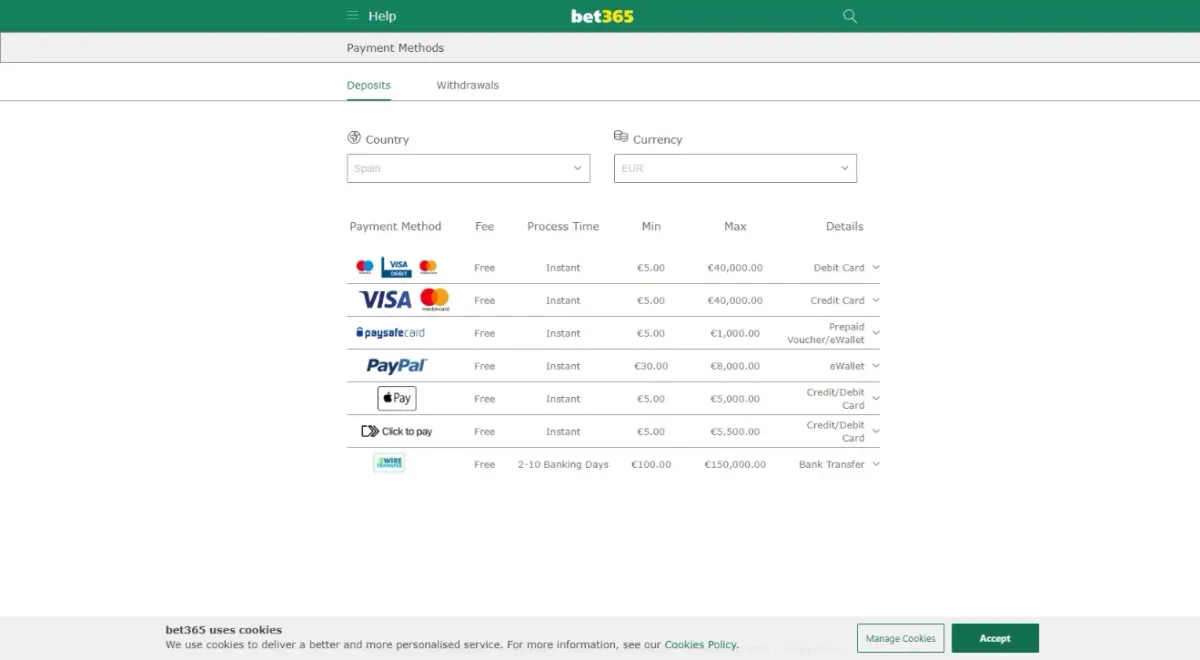Click the €100.00 minimum for wire transfer
Viewport: 1200px width, 660px height.
[651, 464]
